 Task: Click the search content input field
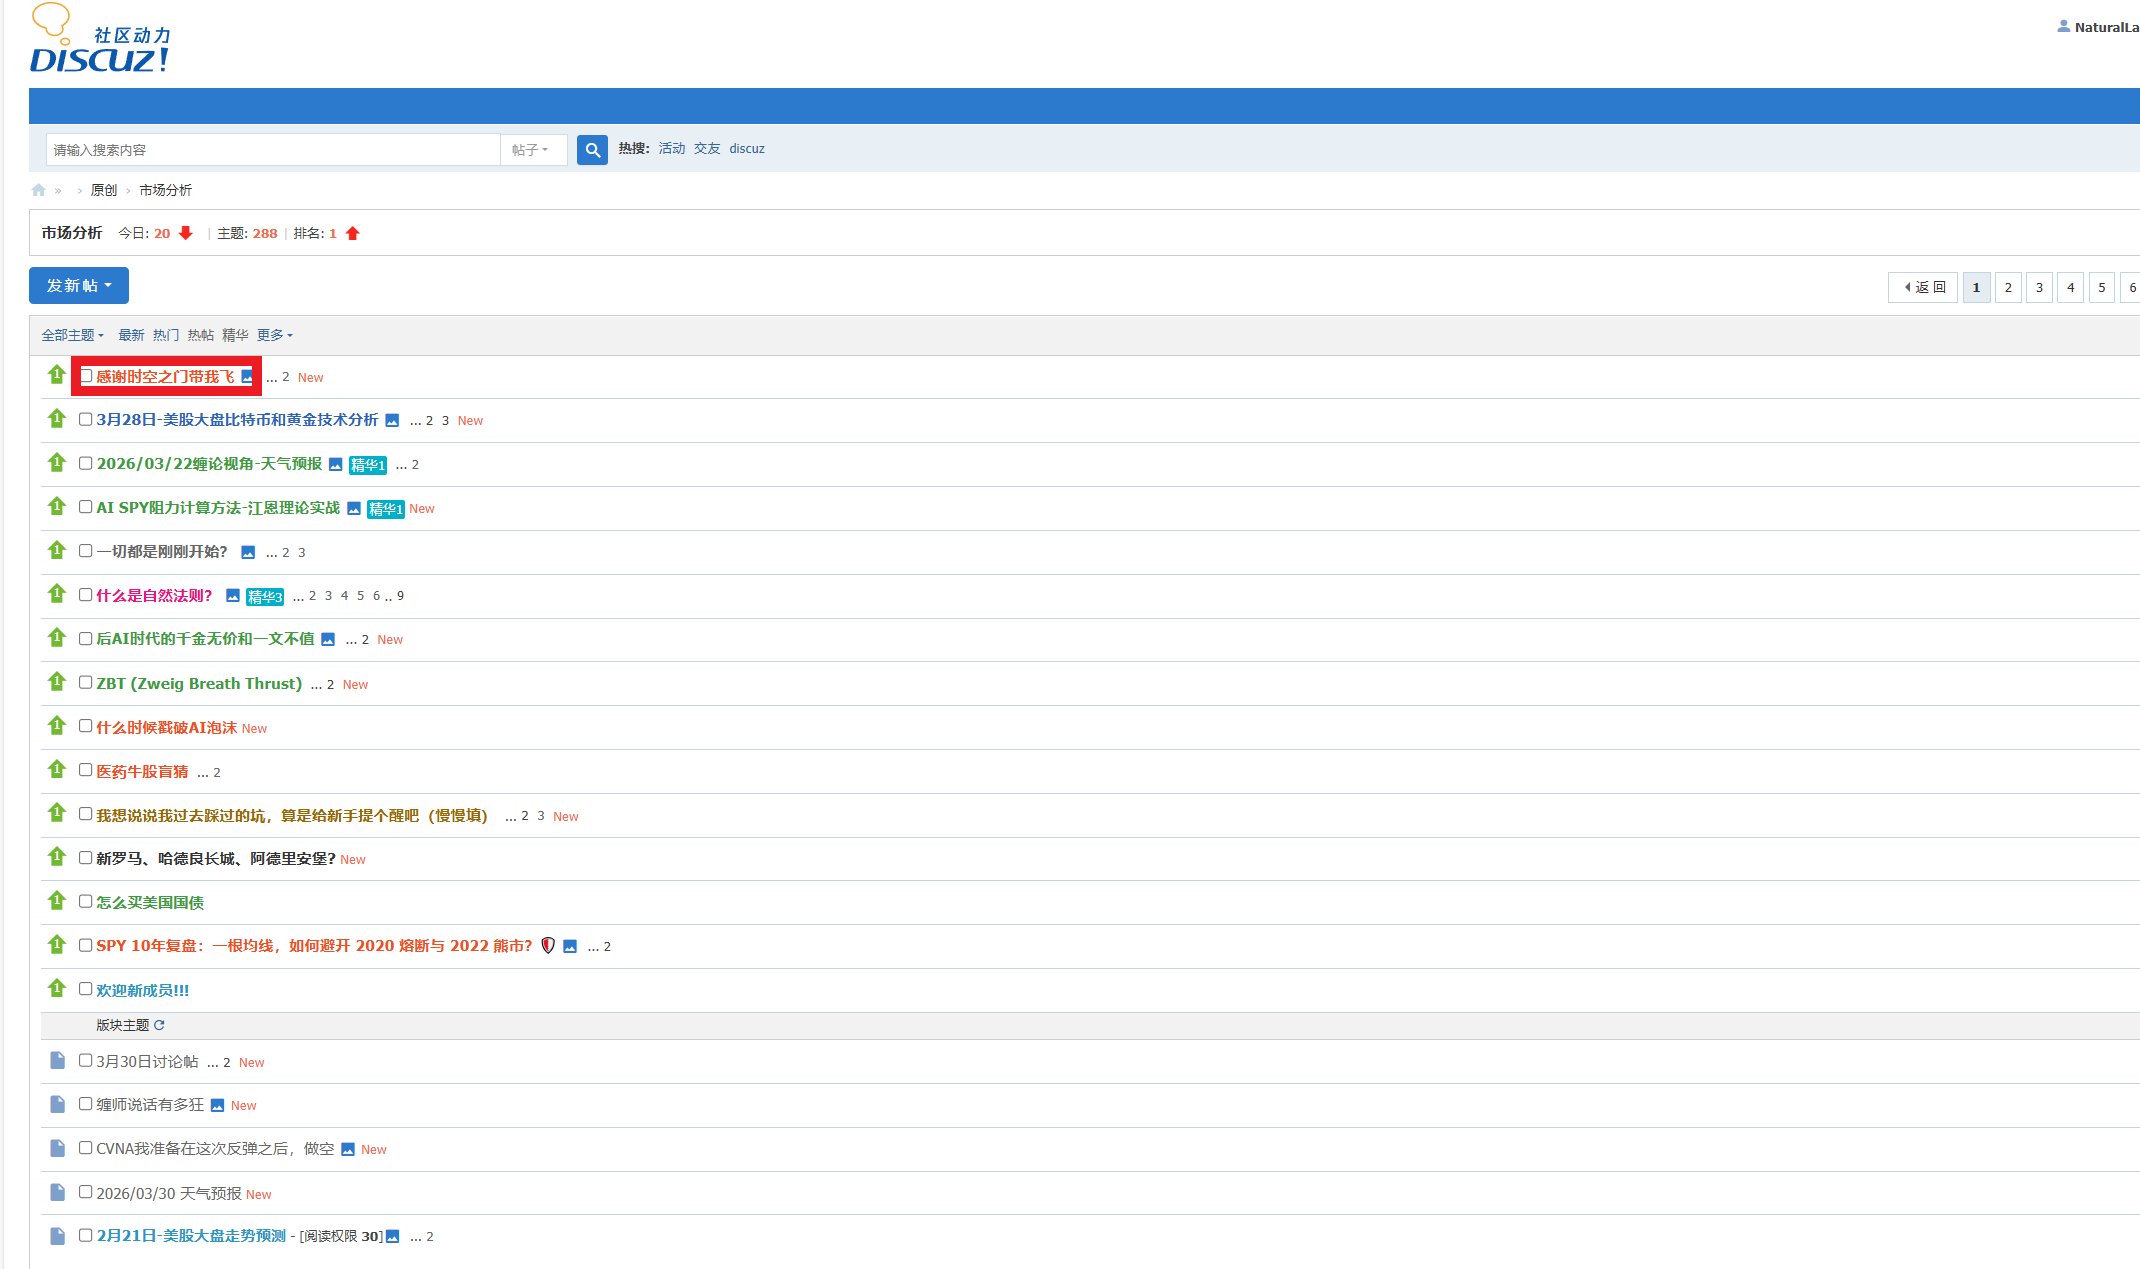[273, 150]
